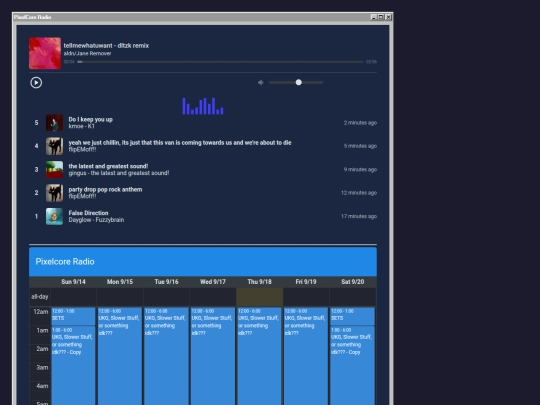Select the 'Thu 9/18' column header
540x405 pixels.
(x=259, y=282)
